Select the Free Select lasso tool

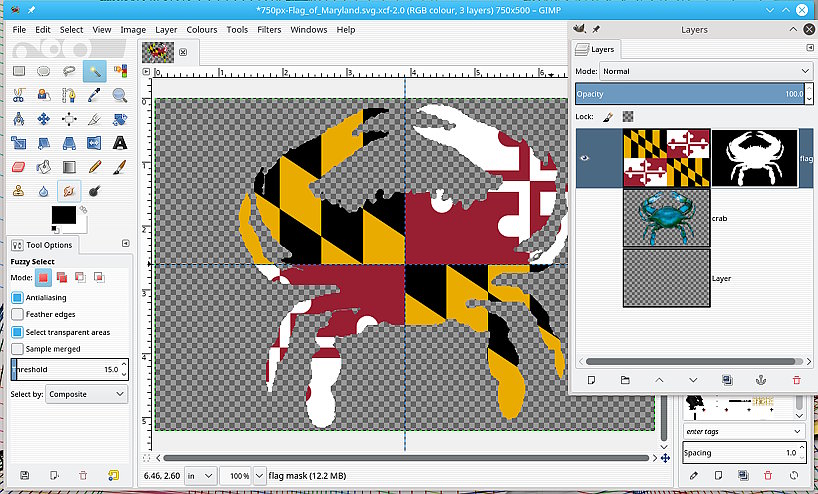(69, 71)
